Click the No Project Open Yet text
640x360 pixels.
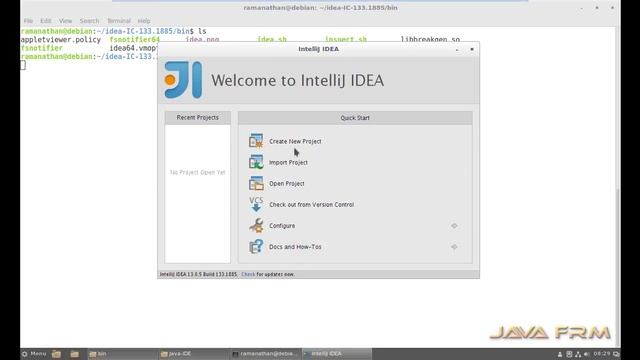pyautogui.click(x=198, y=173)
